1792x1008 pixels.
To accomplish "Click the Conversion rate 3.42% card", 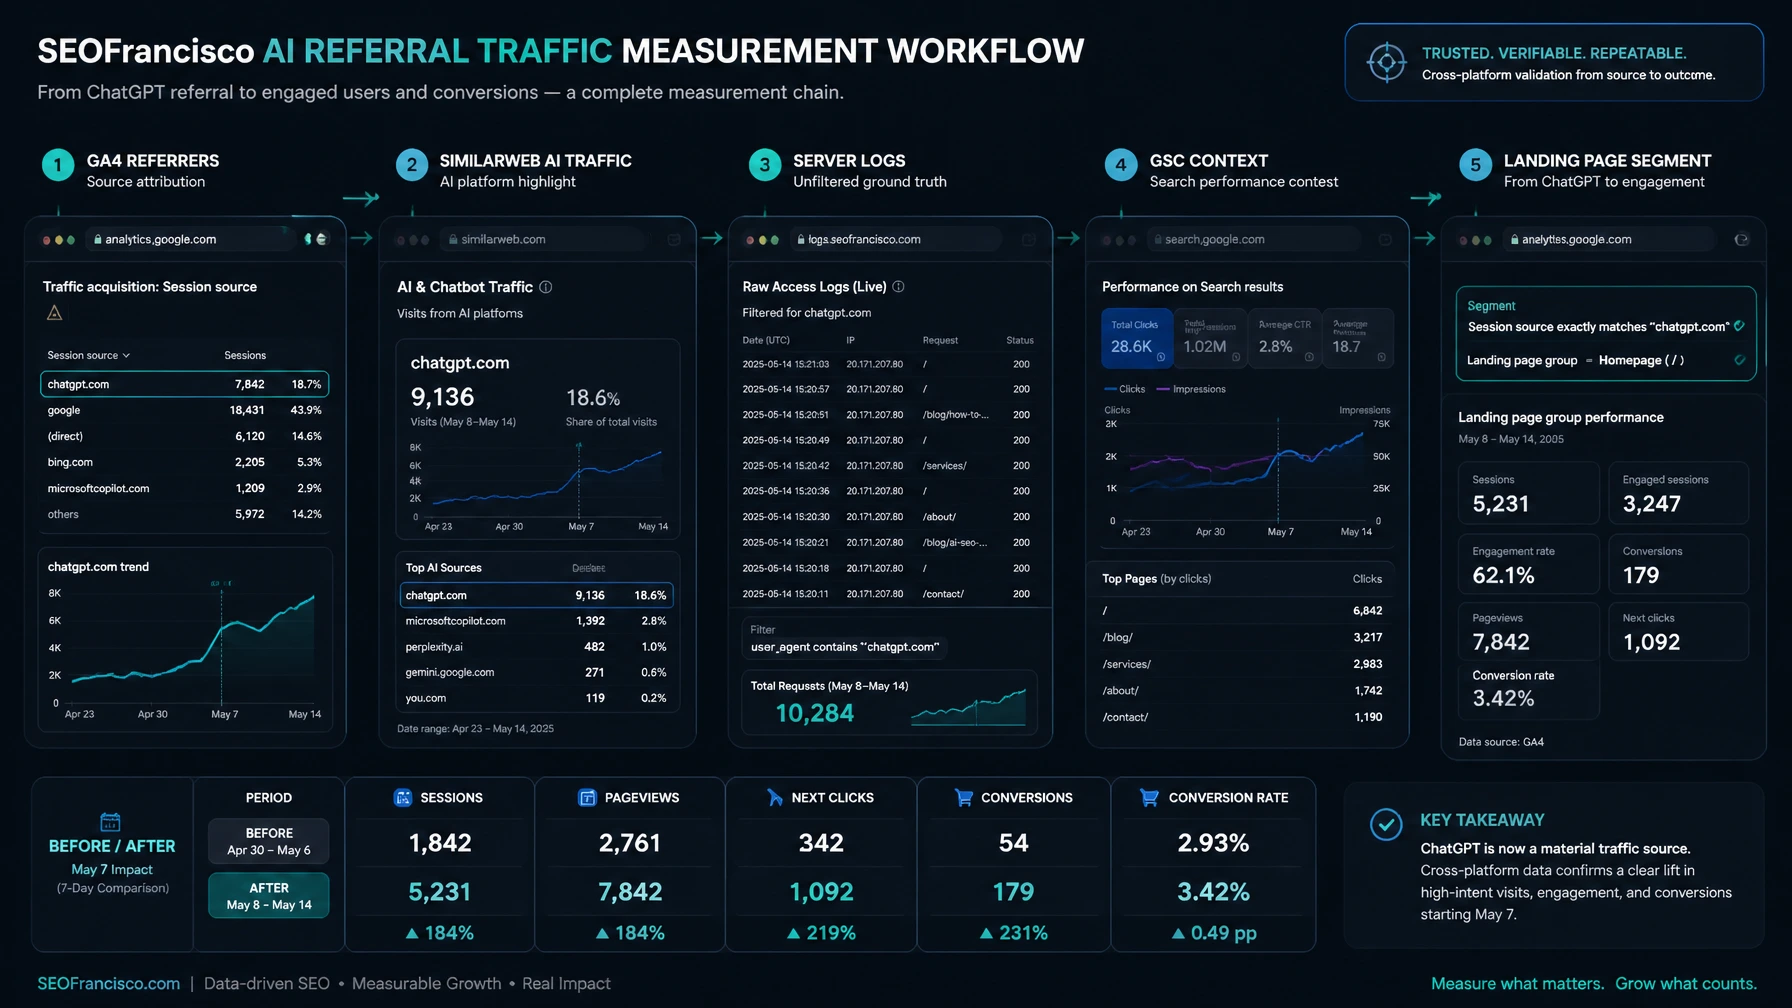I will click(1529, 689).
